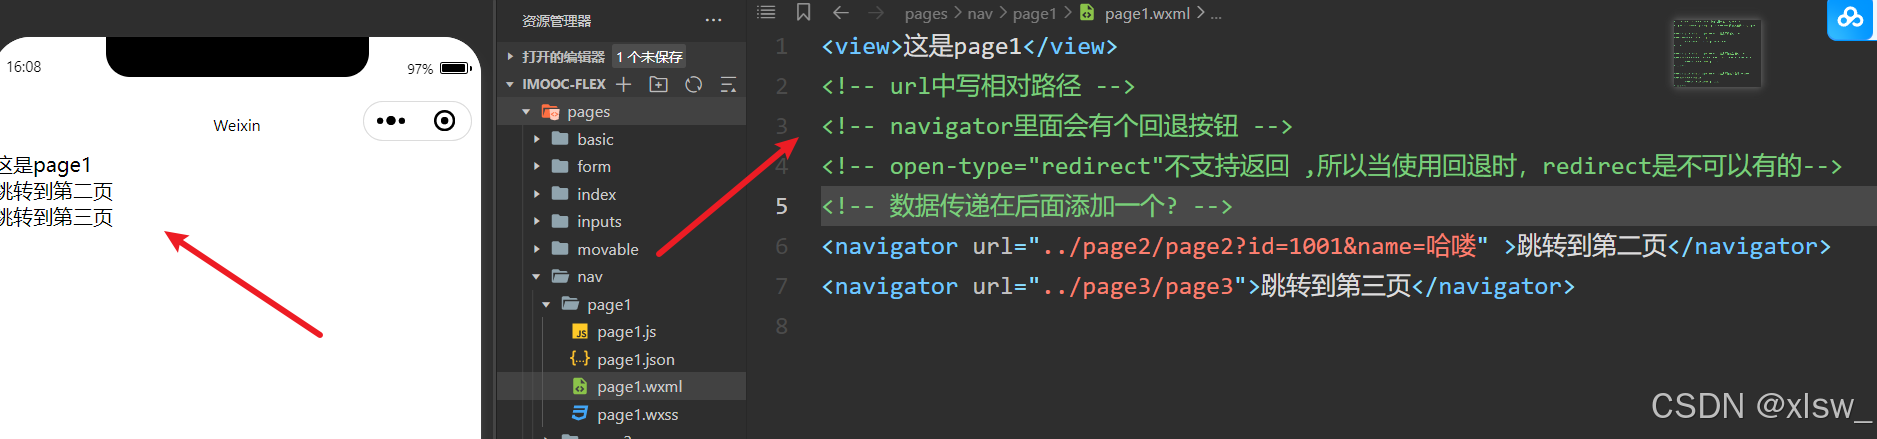This screenshot has width=1877, height=439.
Task: Click the breadcrumb ellipsis after page1.wxml
Action: click(1216, 14)
